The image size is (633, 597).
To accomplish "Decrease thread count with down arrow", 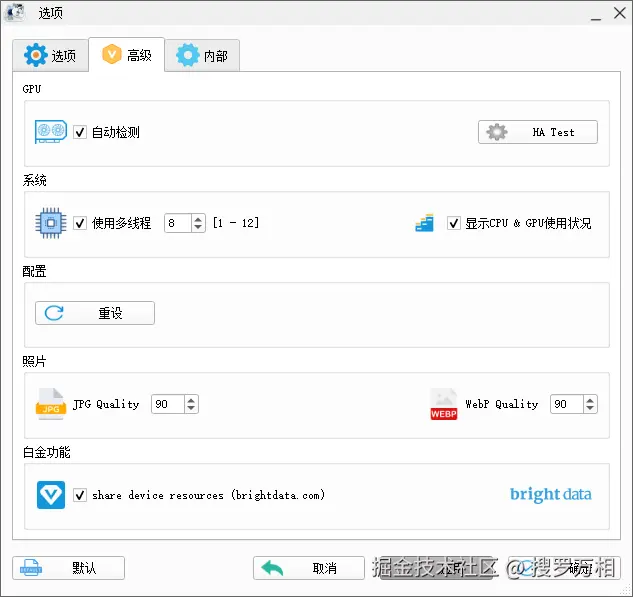I will [x=198, y=227].
